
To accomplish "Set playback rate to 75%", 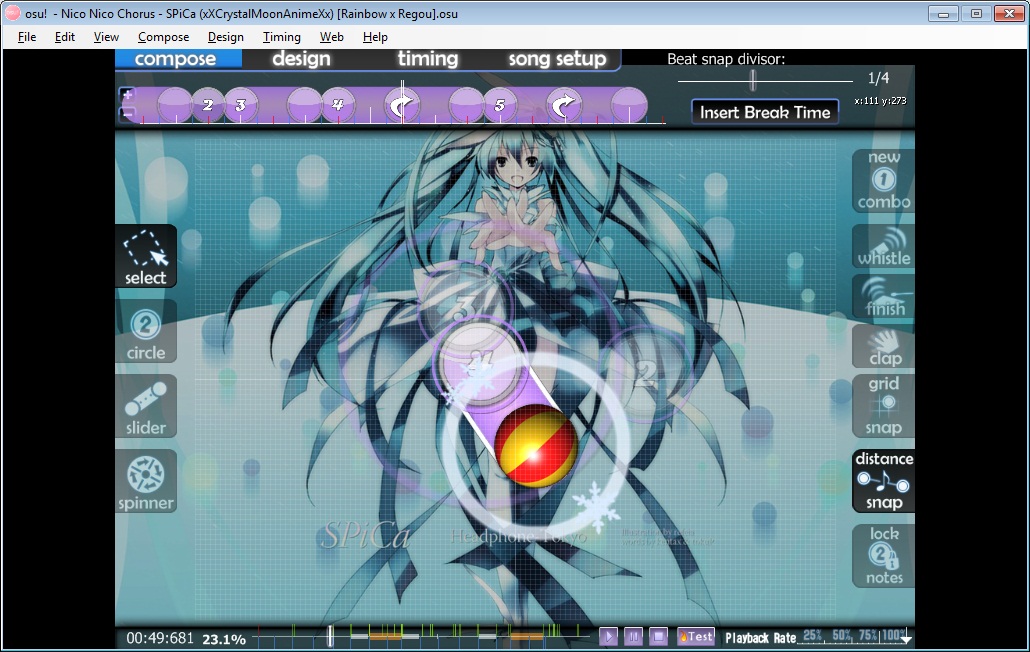I will [x=868, y=635].
